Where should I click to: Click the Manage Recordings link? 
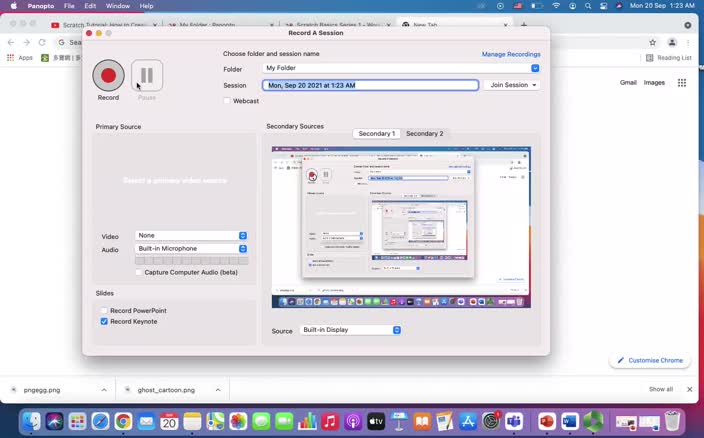pyautogui.click(x=510, y=54)
